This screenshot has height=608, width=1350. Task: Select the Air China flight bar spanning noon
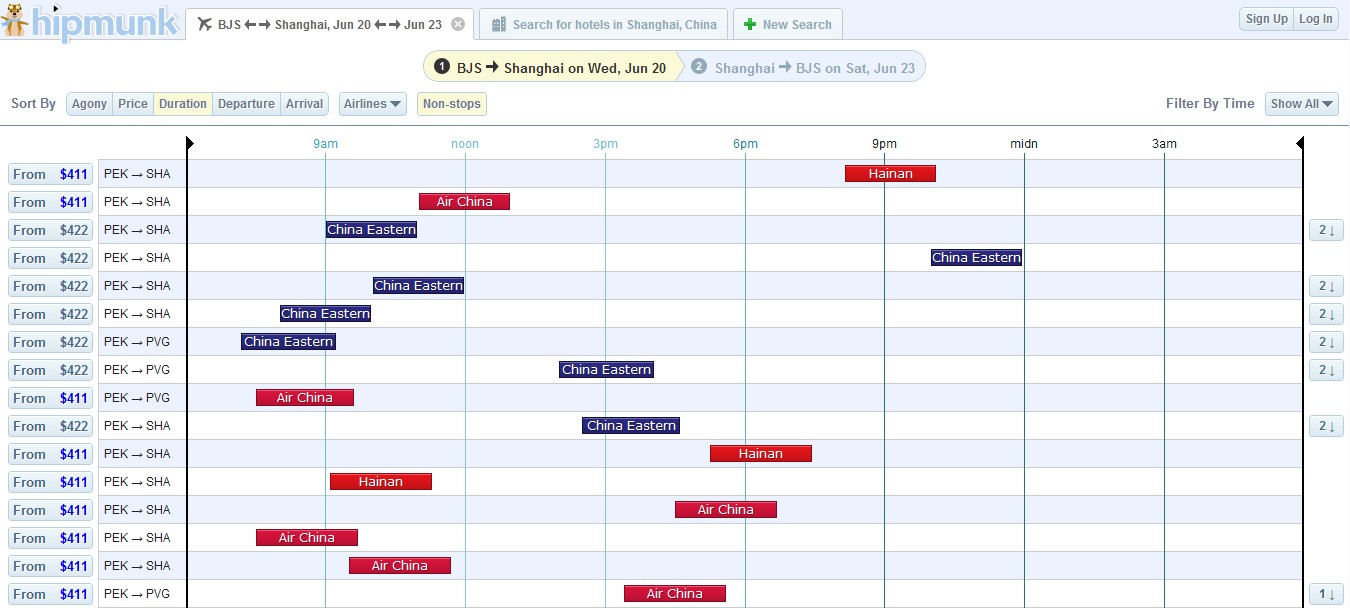(x=464, y=202)
